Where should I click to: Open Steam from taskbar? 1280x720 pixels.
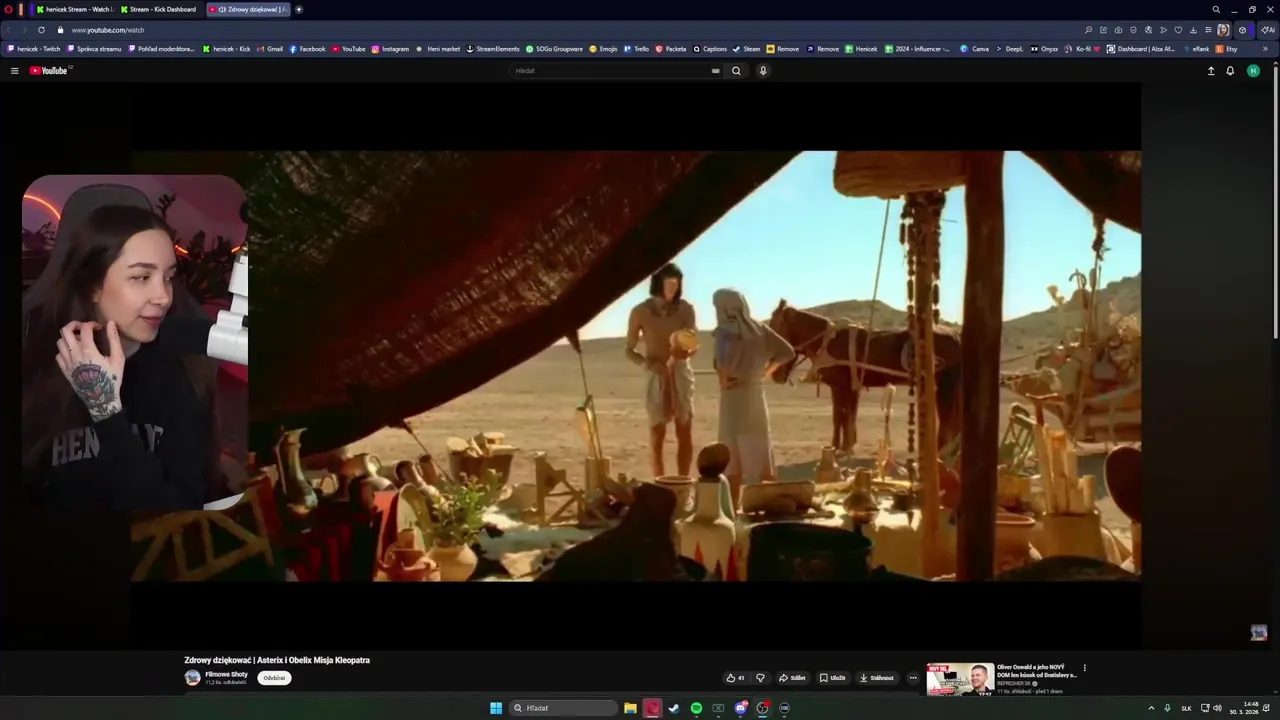(x=674, y=708)
